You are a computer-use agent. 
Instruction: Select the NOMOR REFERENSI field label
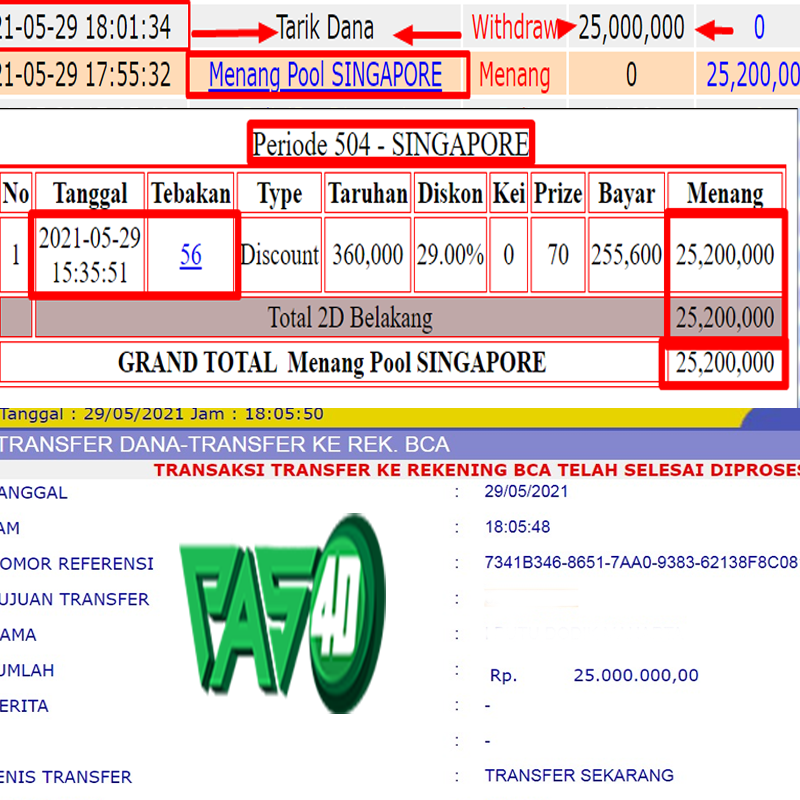click(x=77, y=564)
